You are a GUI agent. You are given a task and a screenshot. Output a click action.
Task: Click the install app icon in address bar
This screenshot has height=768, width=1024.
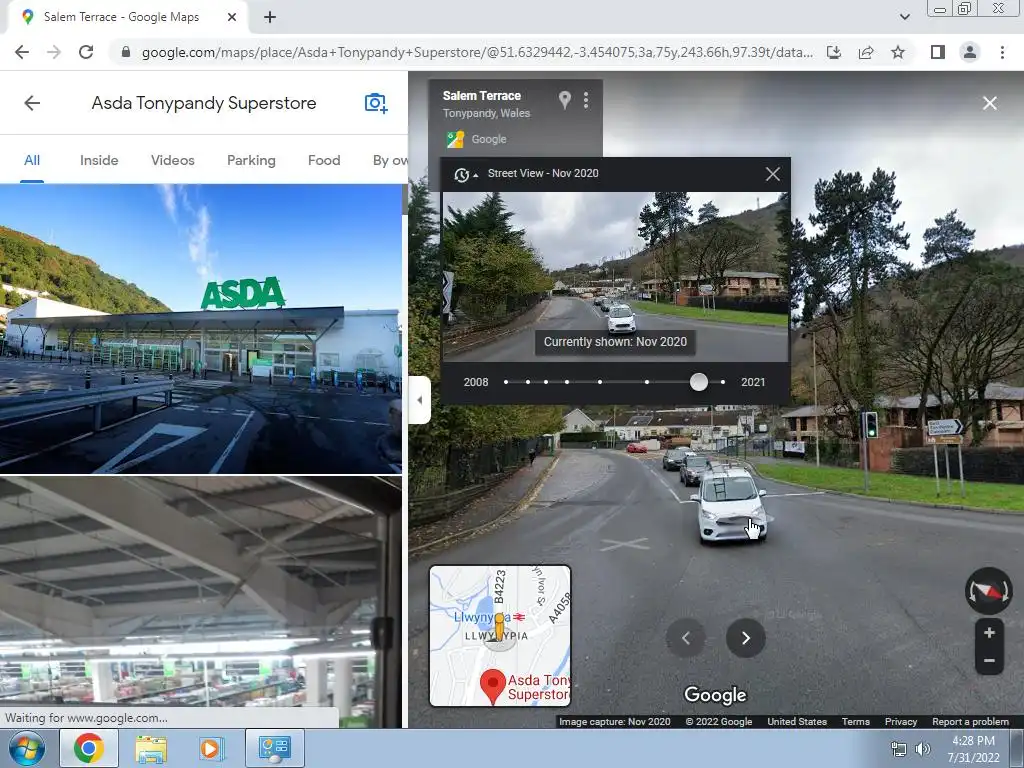[x=834, y=52]
